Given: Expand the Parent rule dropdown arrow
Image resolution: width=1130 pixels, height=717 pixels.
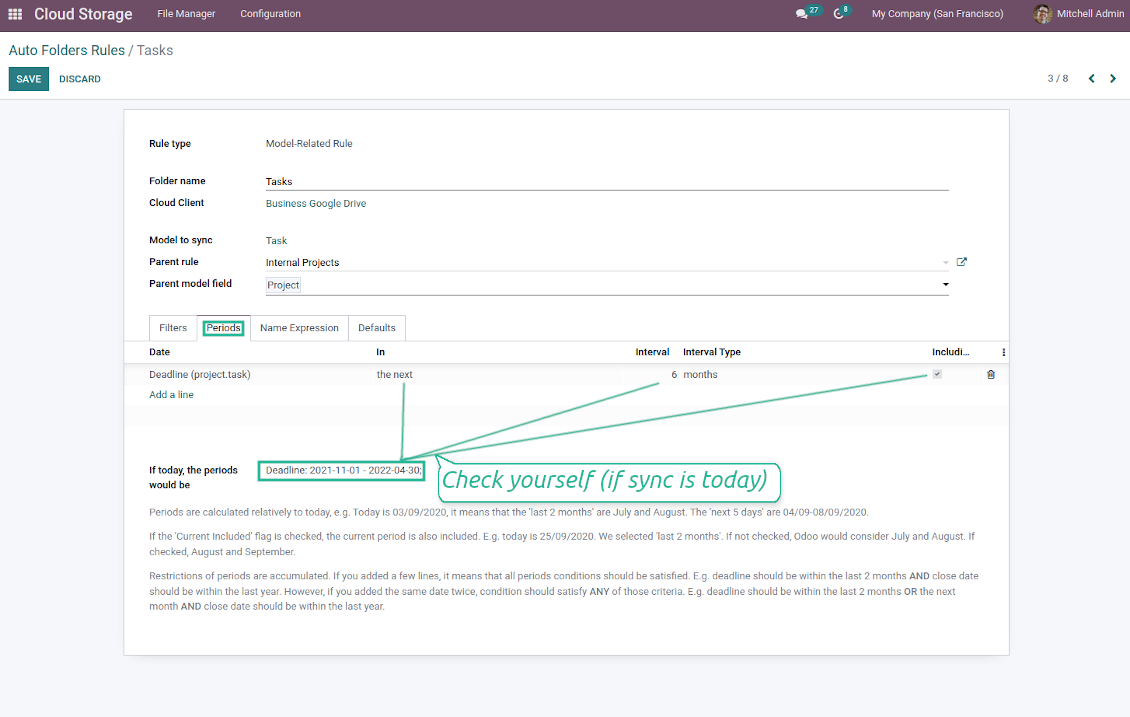Looking at the screenshot, I should (x=945, y=263).
